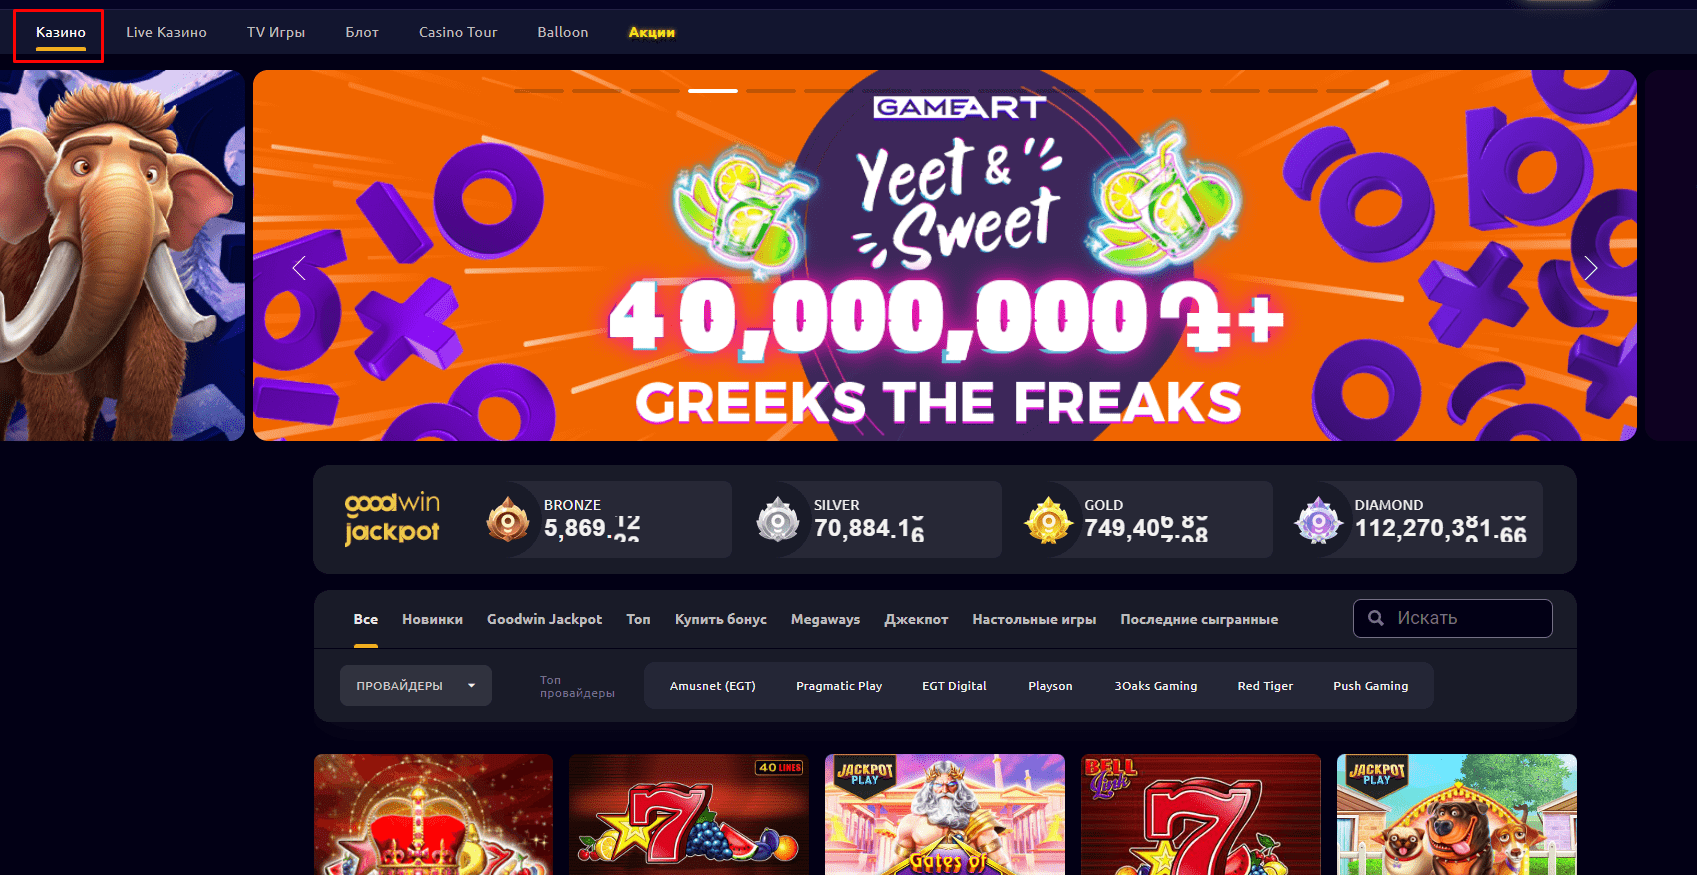This screenshot has width=1697, height=875.
Task: Open the Gates of Olympus game thumbnail
Action: (945, 814)
